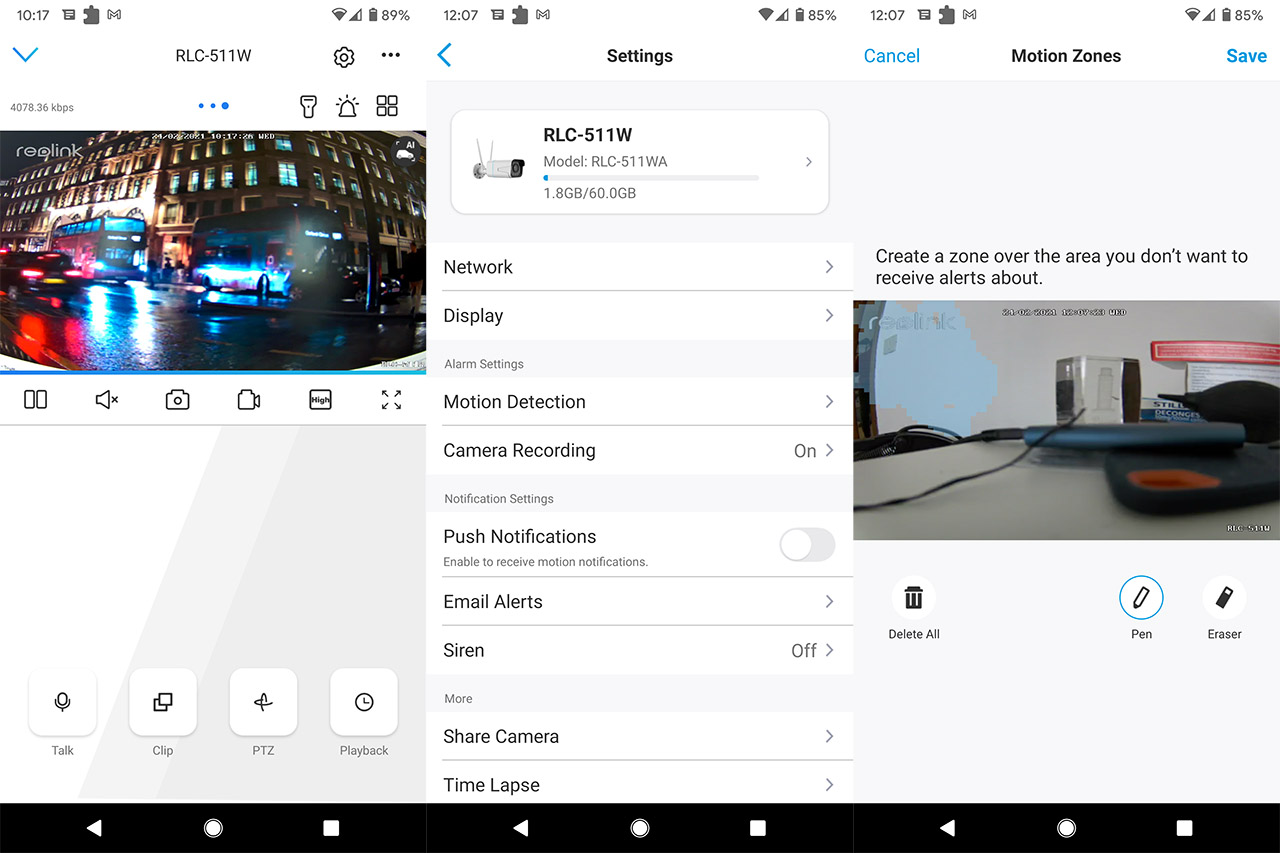Take a snapshot with the camera icon
1280x853 pixels.
(177, 400)
